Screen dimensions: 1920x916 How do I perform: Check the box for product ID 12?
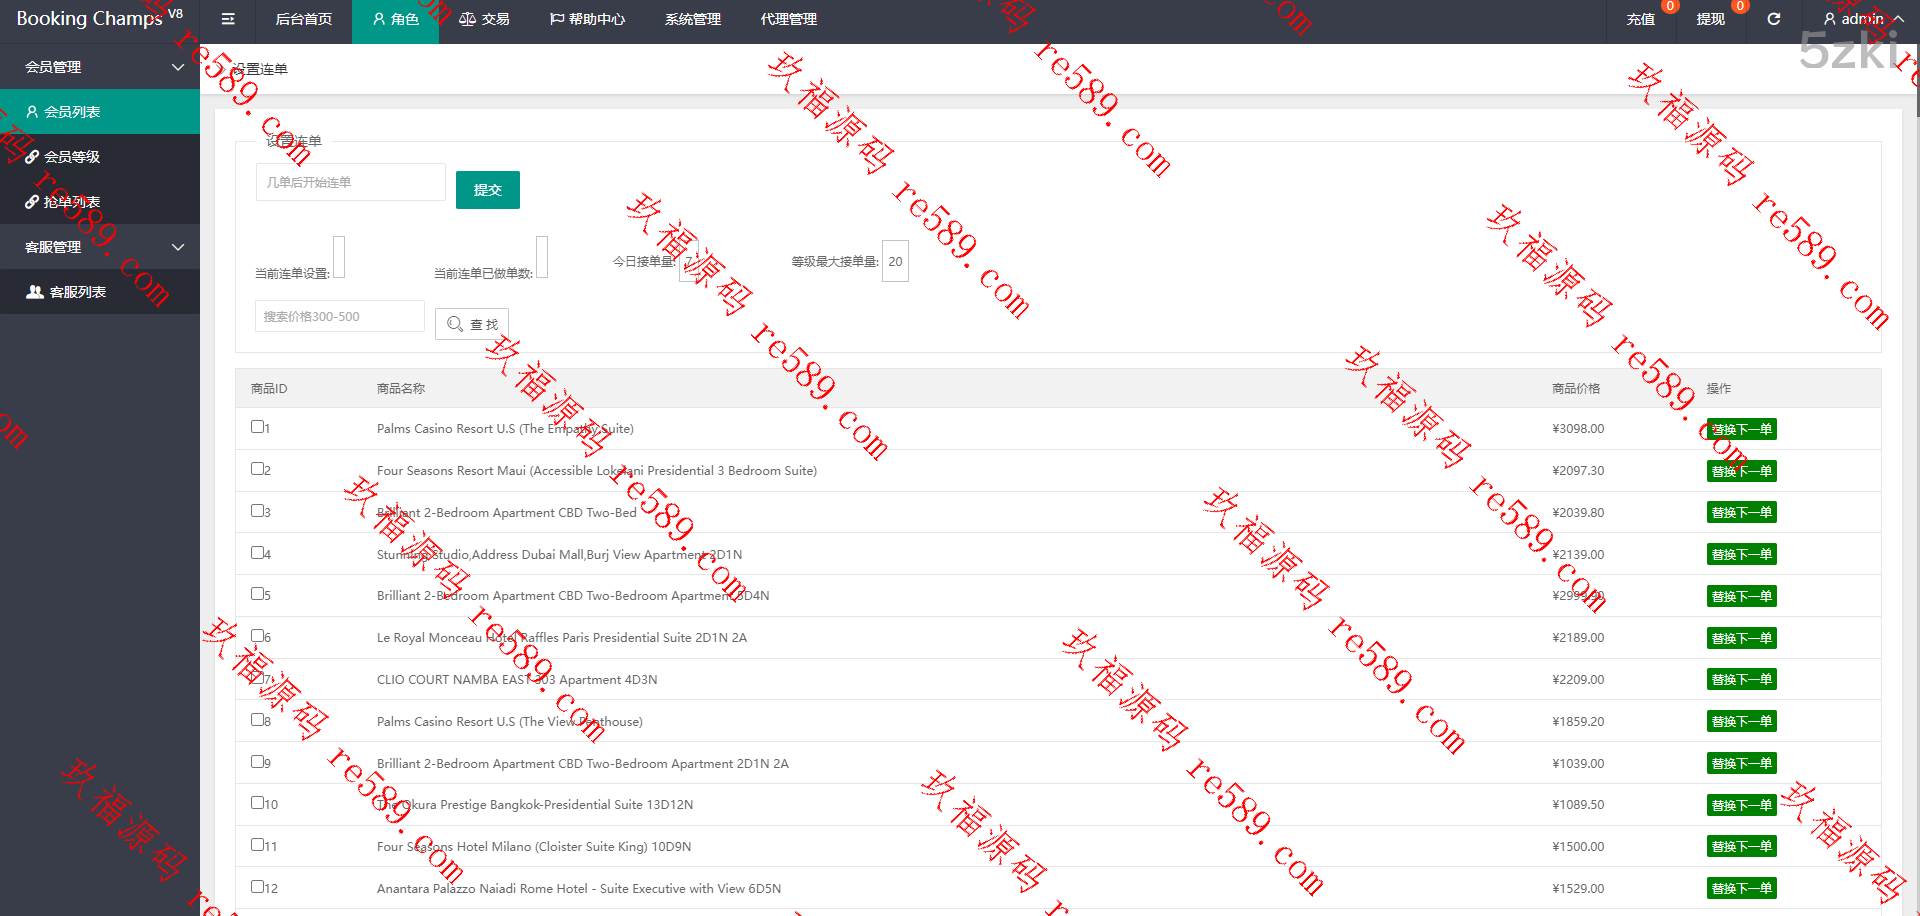point(257,887)
